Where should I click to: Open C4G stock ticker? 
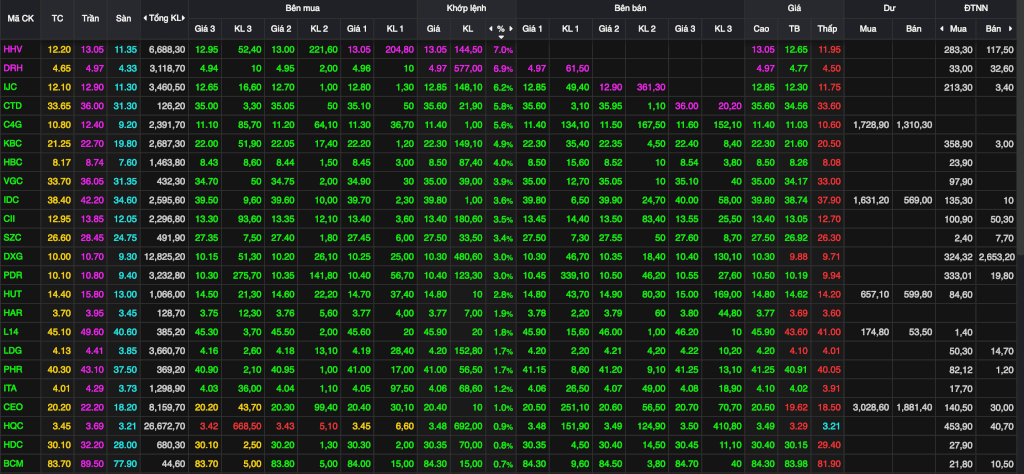[x=12, y=124]
